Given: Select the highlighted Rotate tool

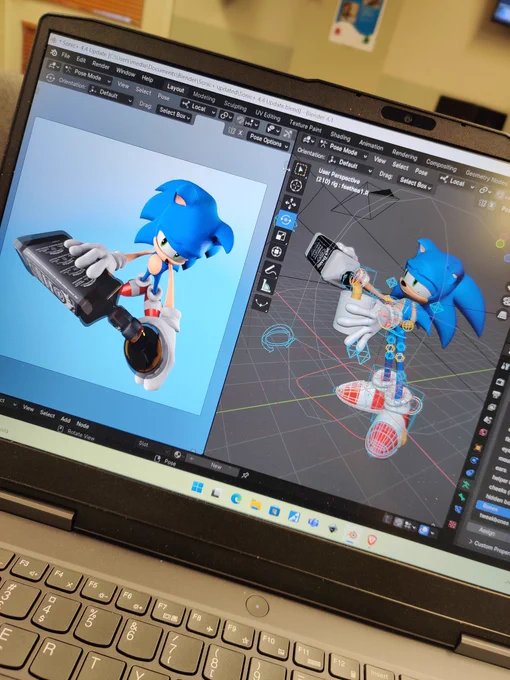Looking at the screenshot, I should pos(286,220).
